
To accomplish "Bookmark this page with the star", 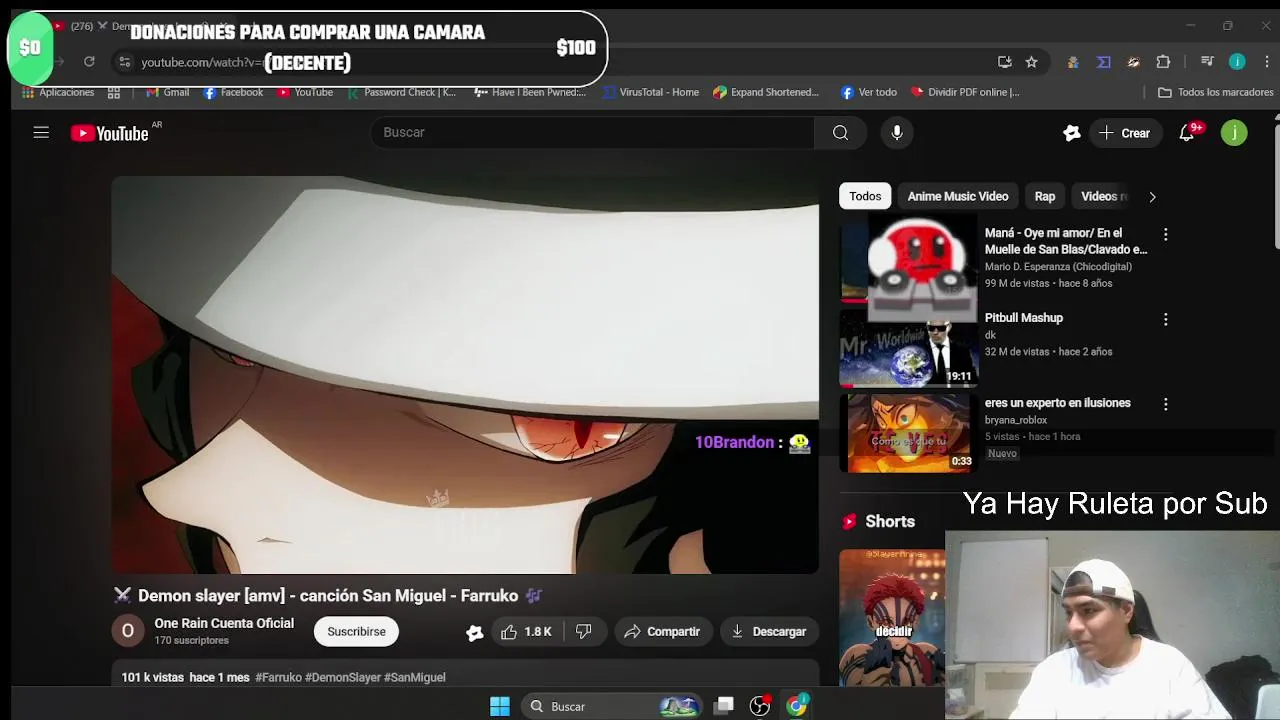I will click(1031, 62).
